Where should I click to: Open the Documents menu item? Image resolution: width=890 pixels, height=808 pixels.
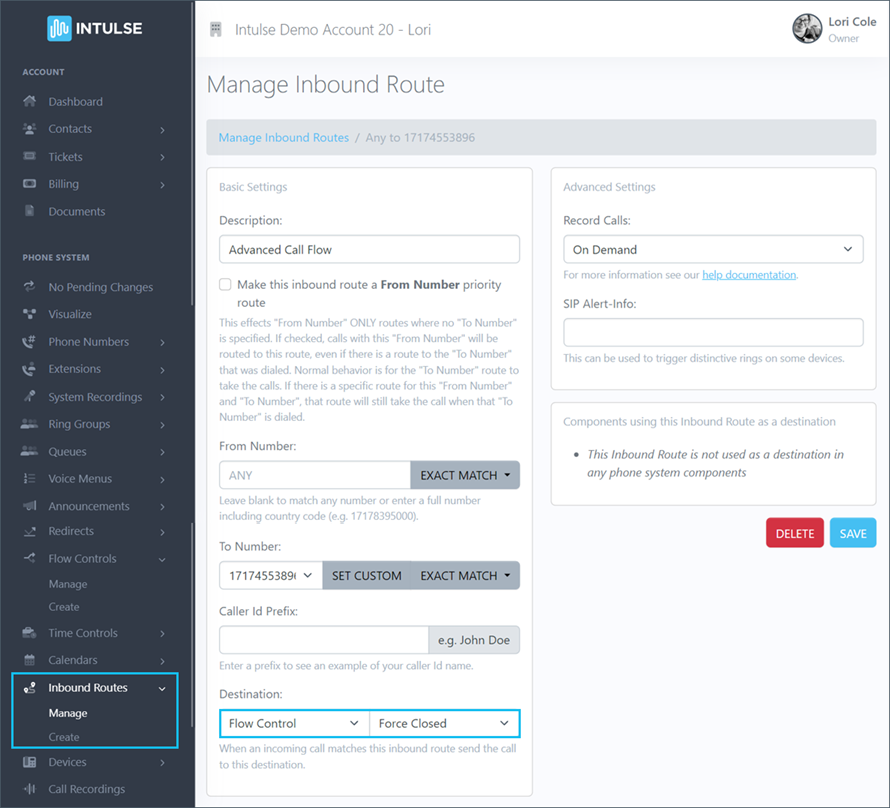click(x=77, y=211)
